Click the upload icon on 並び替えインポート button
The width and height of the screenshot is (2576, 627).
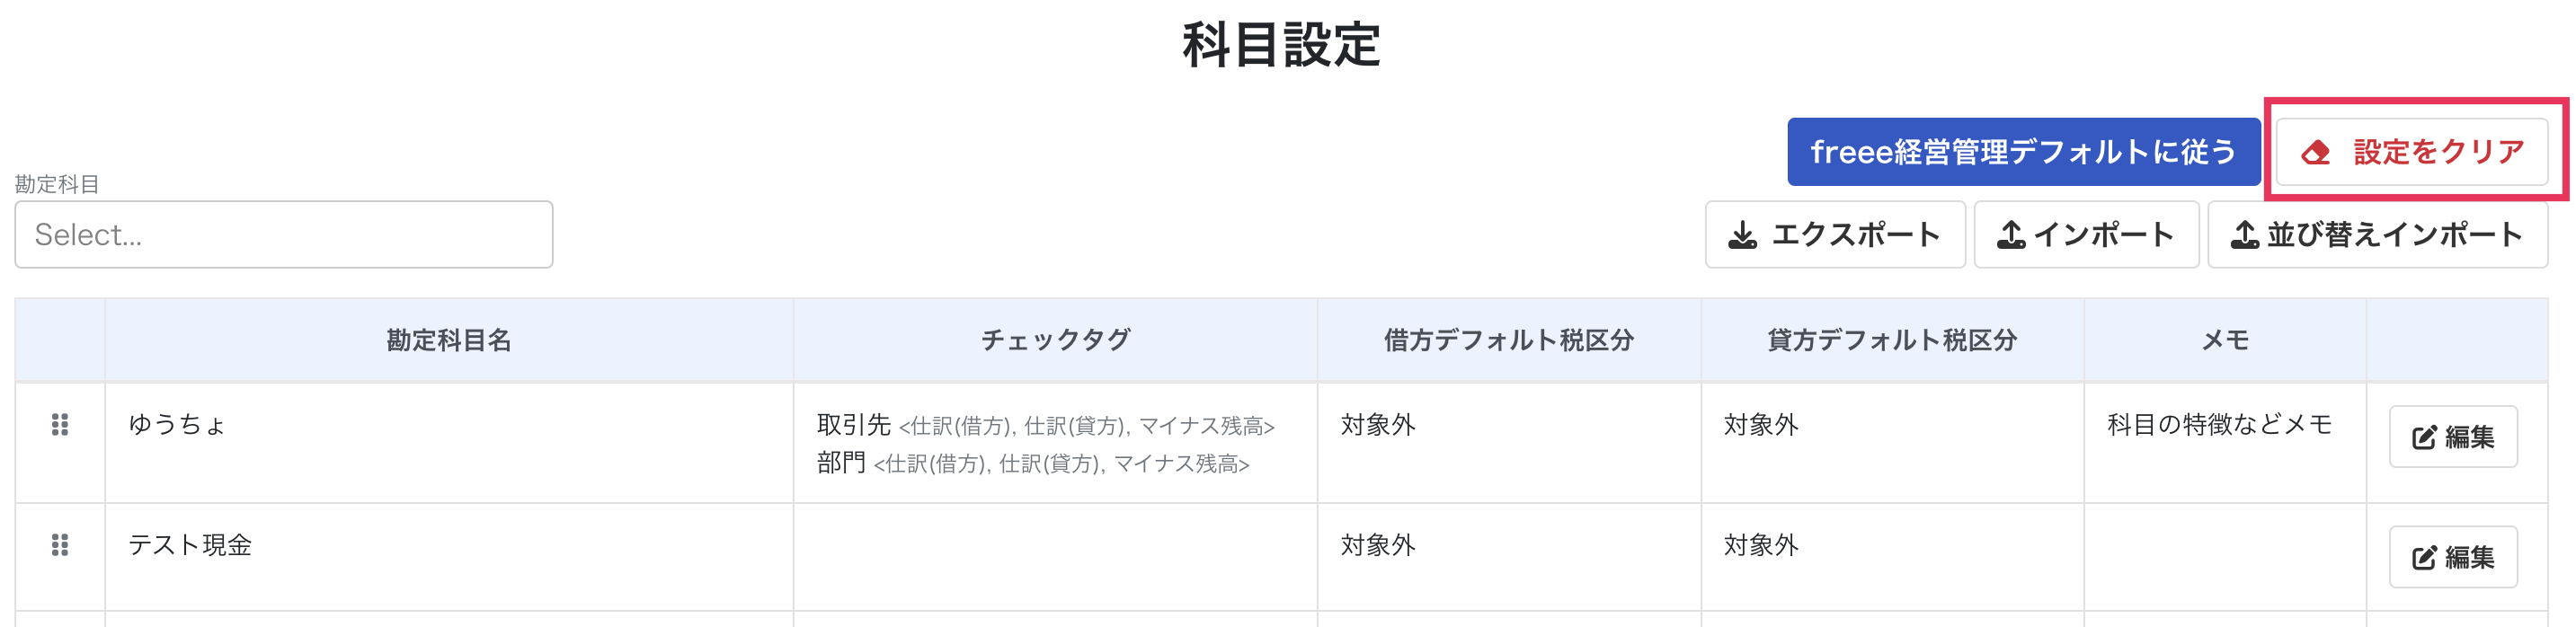(x=2245, y=235)
